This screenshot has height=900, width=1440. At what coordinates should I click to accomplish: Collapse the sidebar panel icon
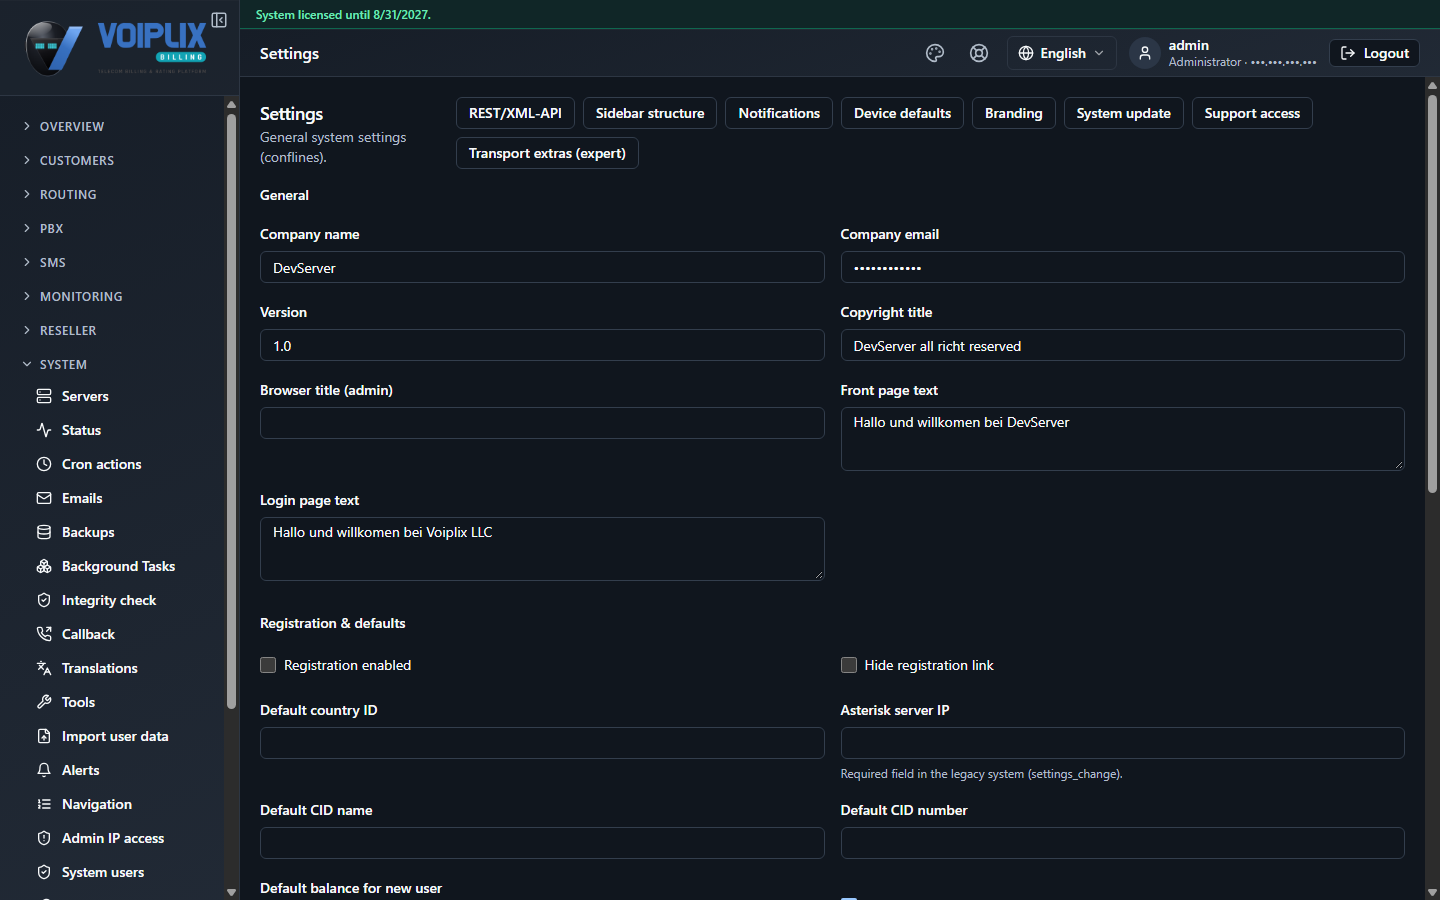coord(219,20)
